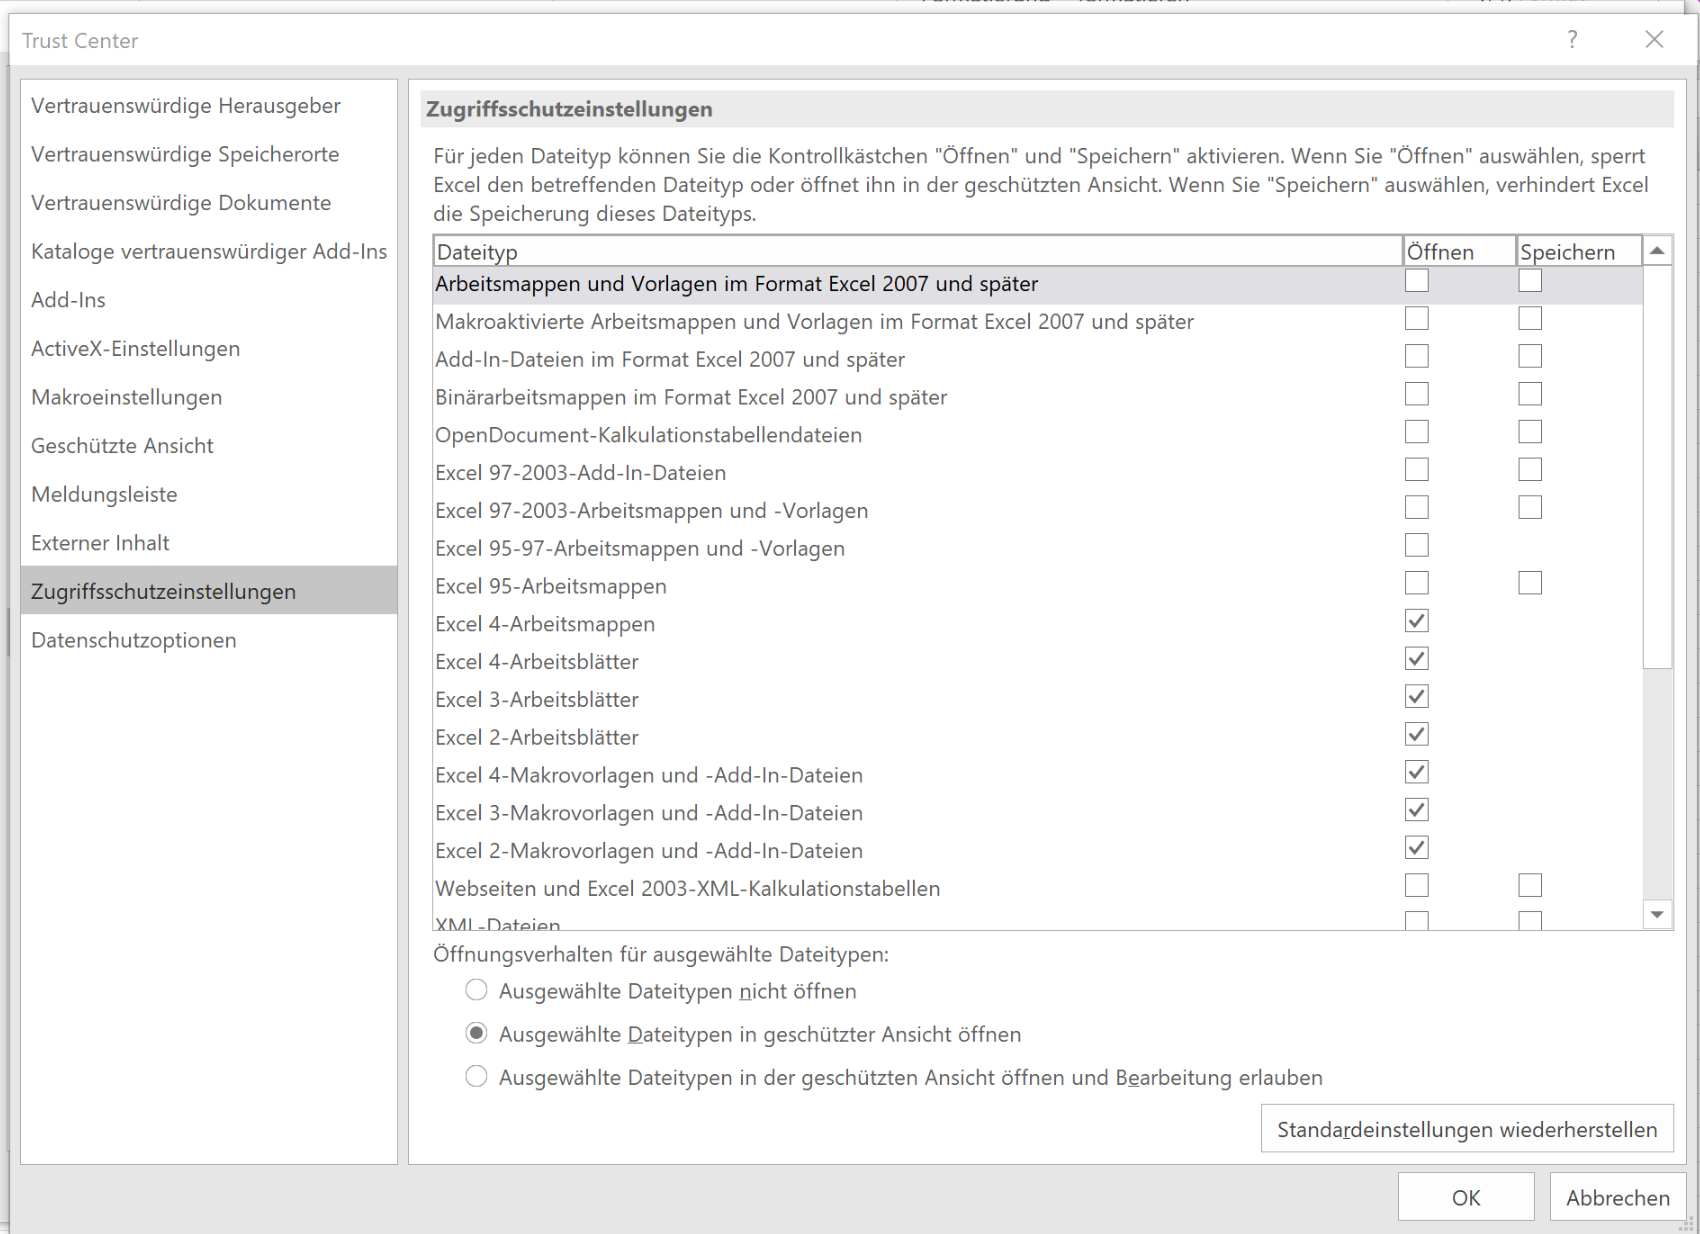The width and height of the screenshot is (1700, 1234).
Task: Go to Externer Inhalt settings
Action: (209, 543)
